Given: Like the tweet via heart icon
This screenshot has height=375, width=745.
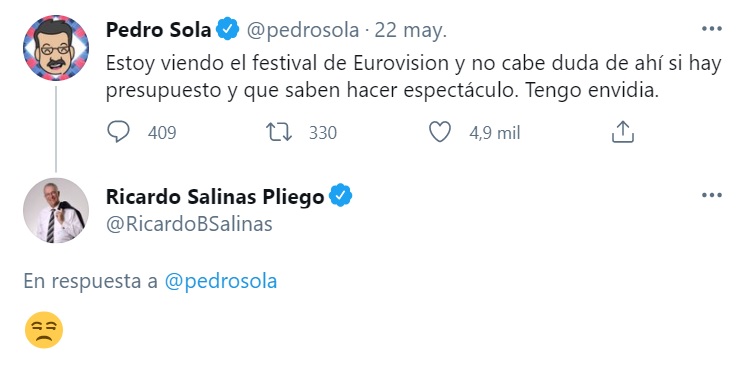Looking at the screenshot, I should pyautogui.click(x=440, y=132).
